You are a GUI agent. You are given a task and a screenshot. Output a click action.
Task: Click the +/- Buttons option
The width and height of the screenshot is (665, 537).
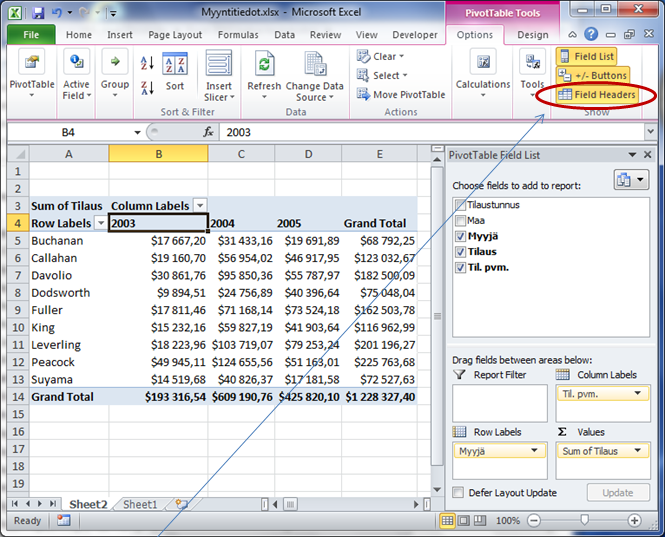(592, 75)
